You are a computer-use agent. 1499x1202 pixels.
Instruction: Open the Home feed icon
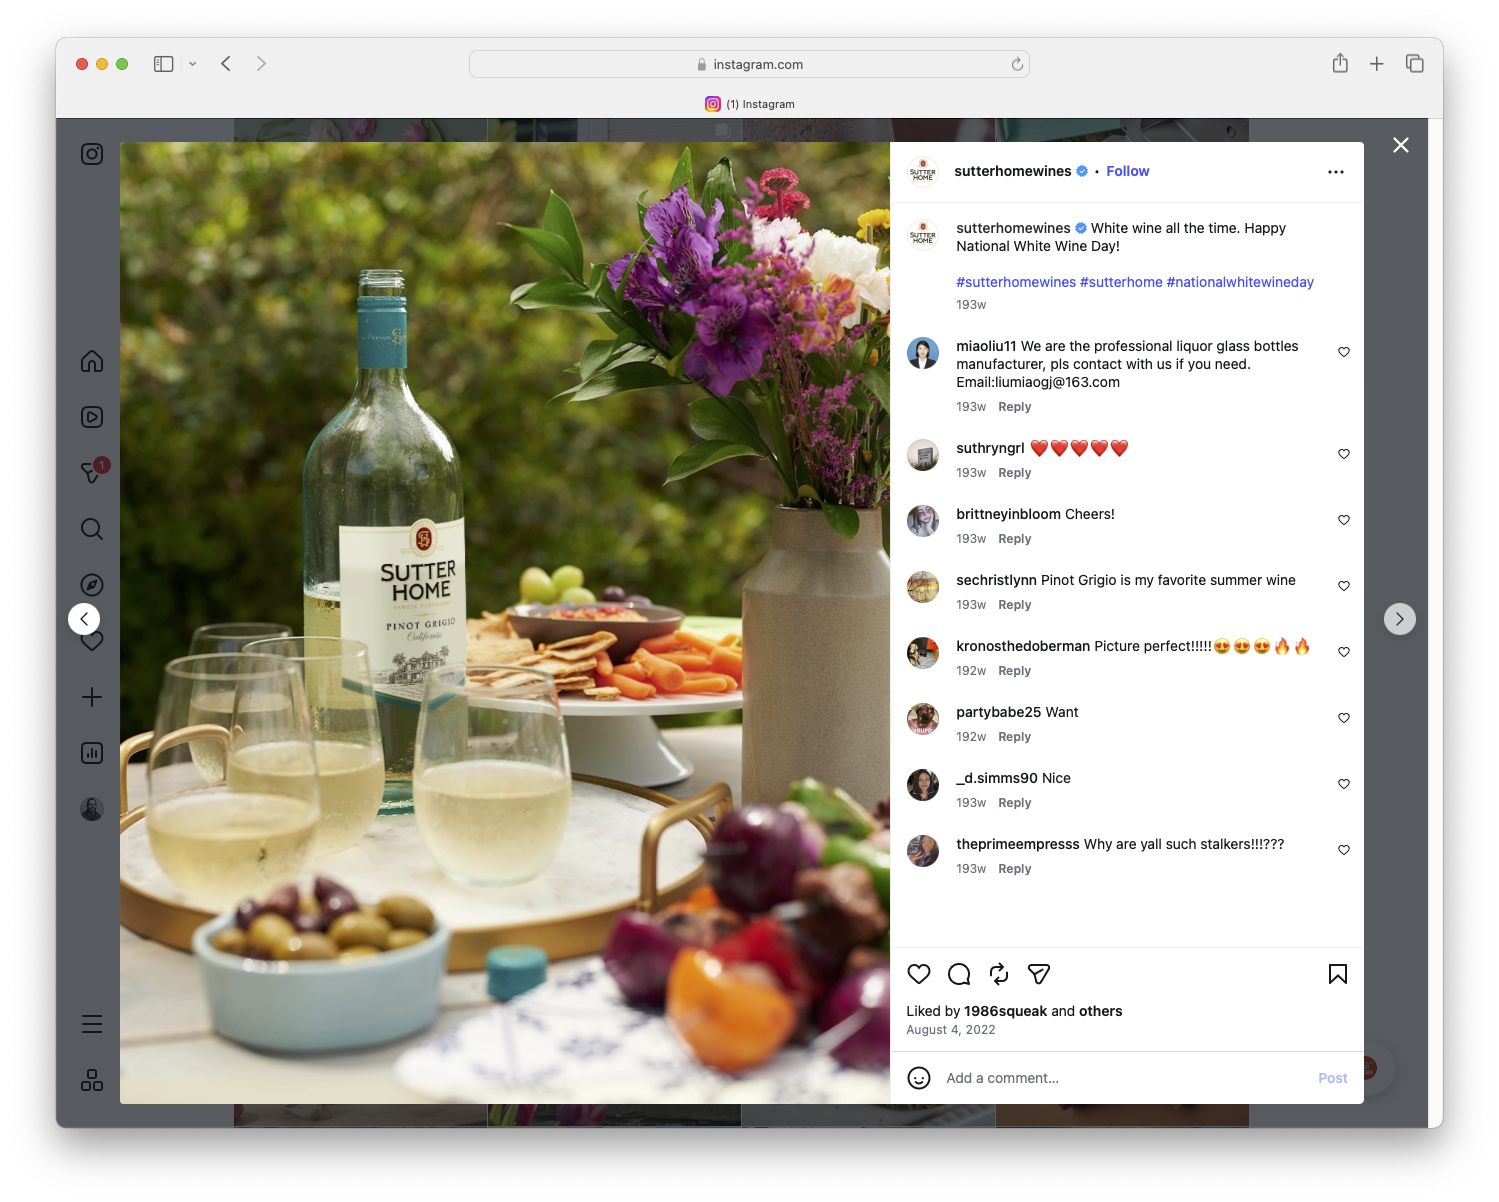pyautogui.click(x=91, y=361)
